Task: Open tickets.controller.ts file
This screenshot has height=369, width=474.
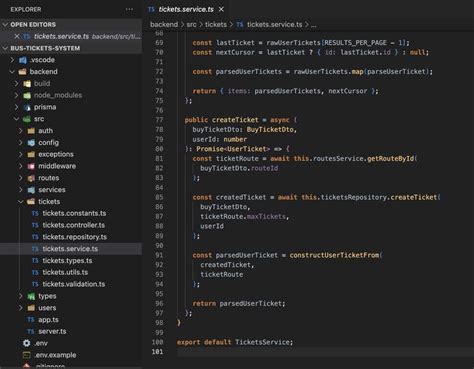Action: click(74, 225)
